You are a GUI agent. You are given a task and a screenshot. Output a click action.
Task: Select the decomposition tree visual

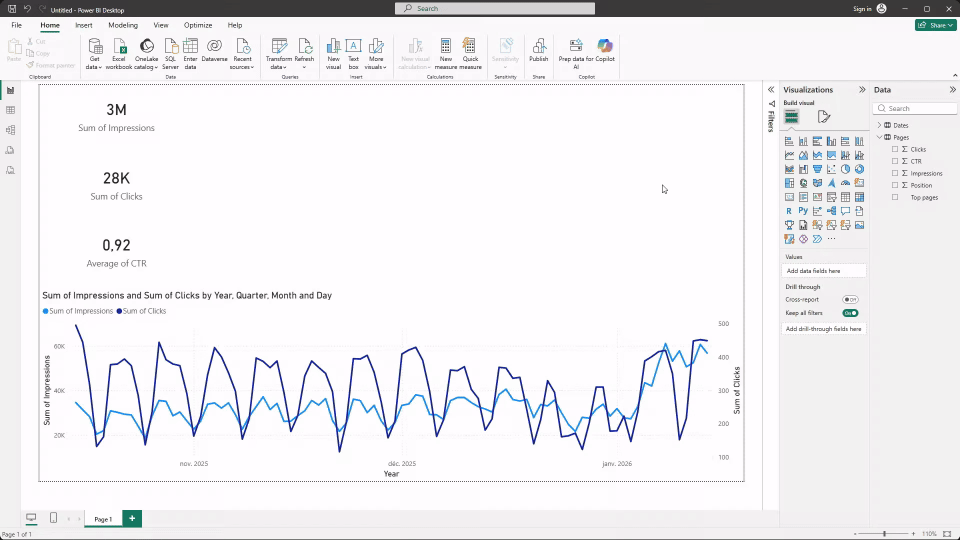[831, 211]
